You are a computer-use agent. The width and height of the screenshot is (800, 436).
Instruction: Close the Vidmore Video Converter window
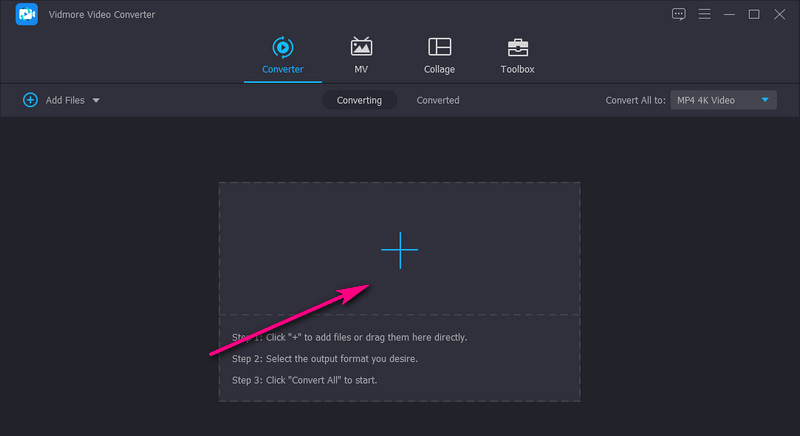[x=779, y=14]
